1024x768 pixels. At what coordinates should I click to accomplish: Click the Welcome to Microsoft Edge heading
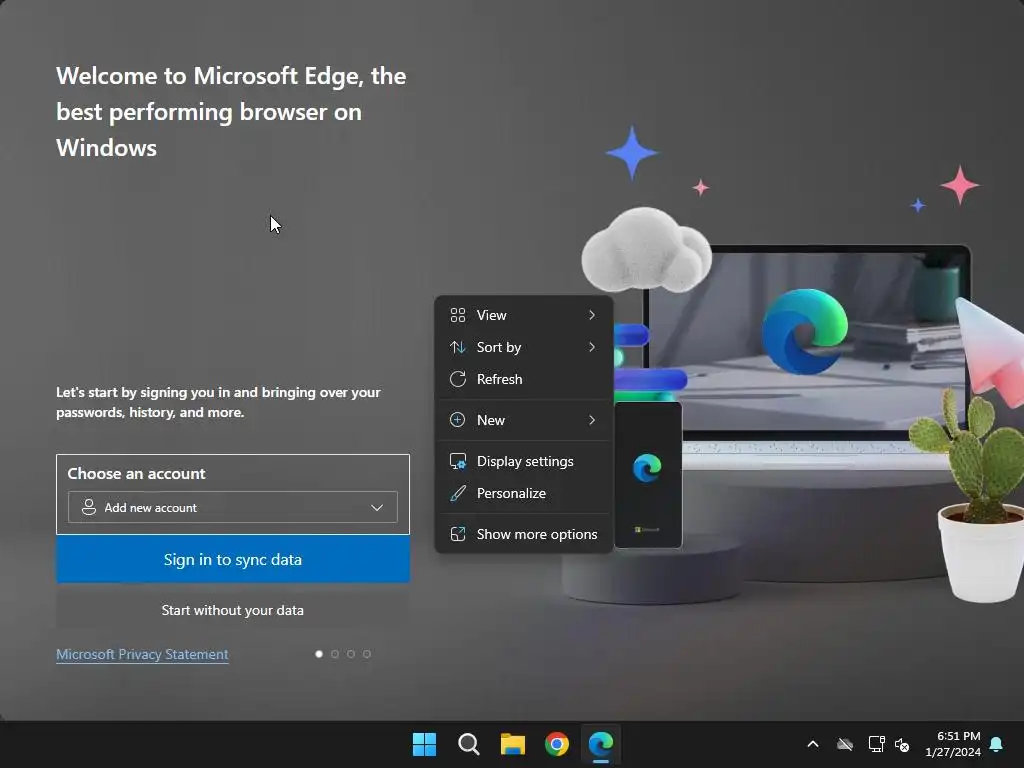231,112
